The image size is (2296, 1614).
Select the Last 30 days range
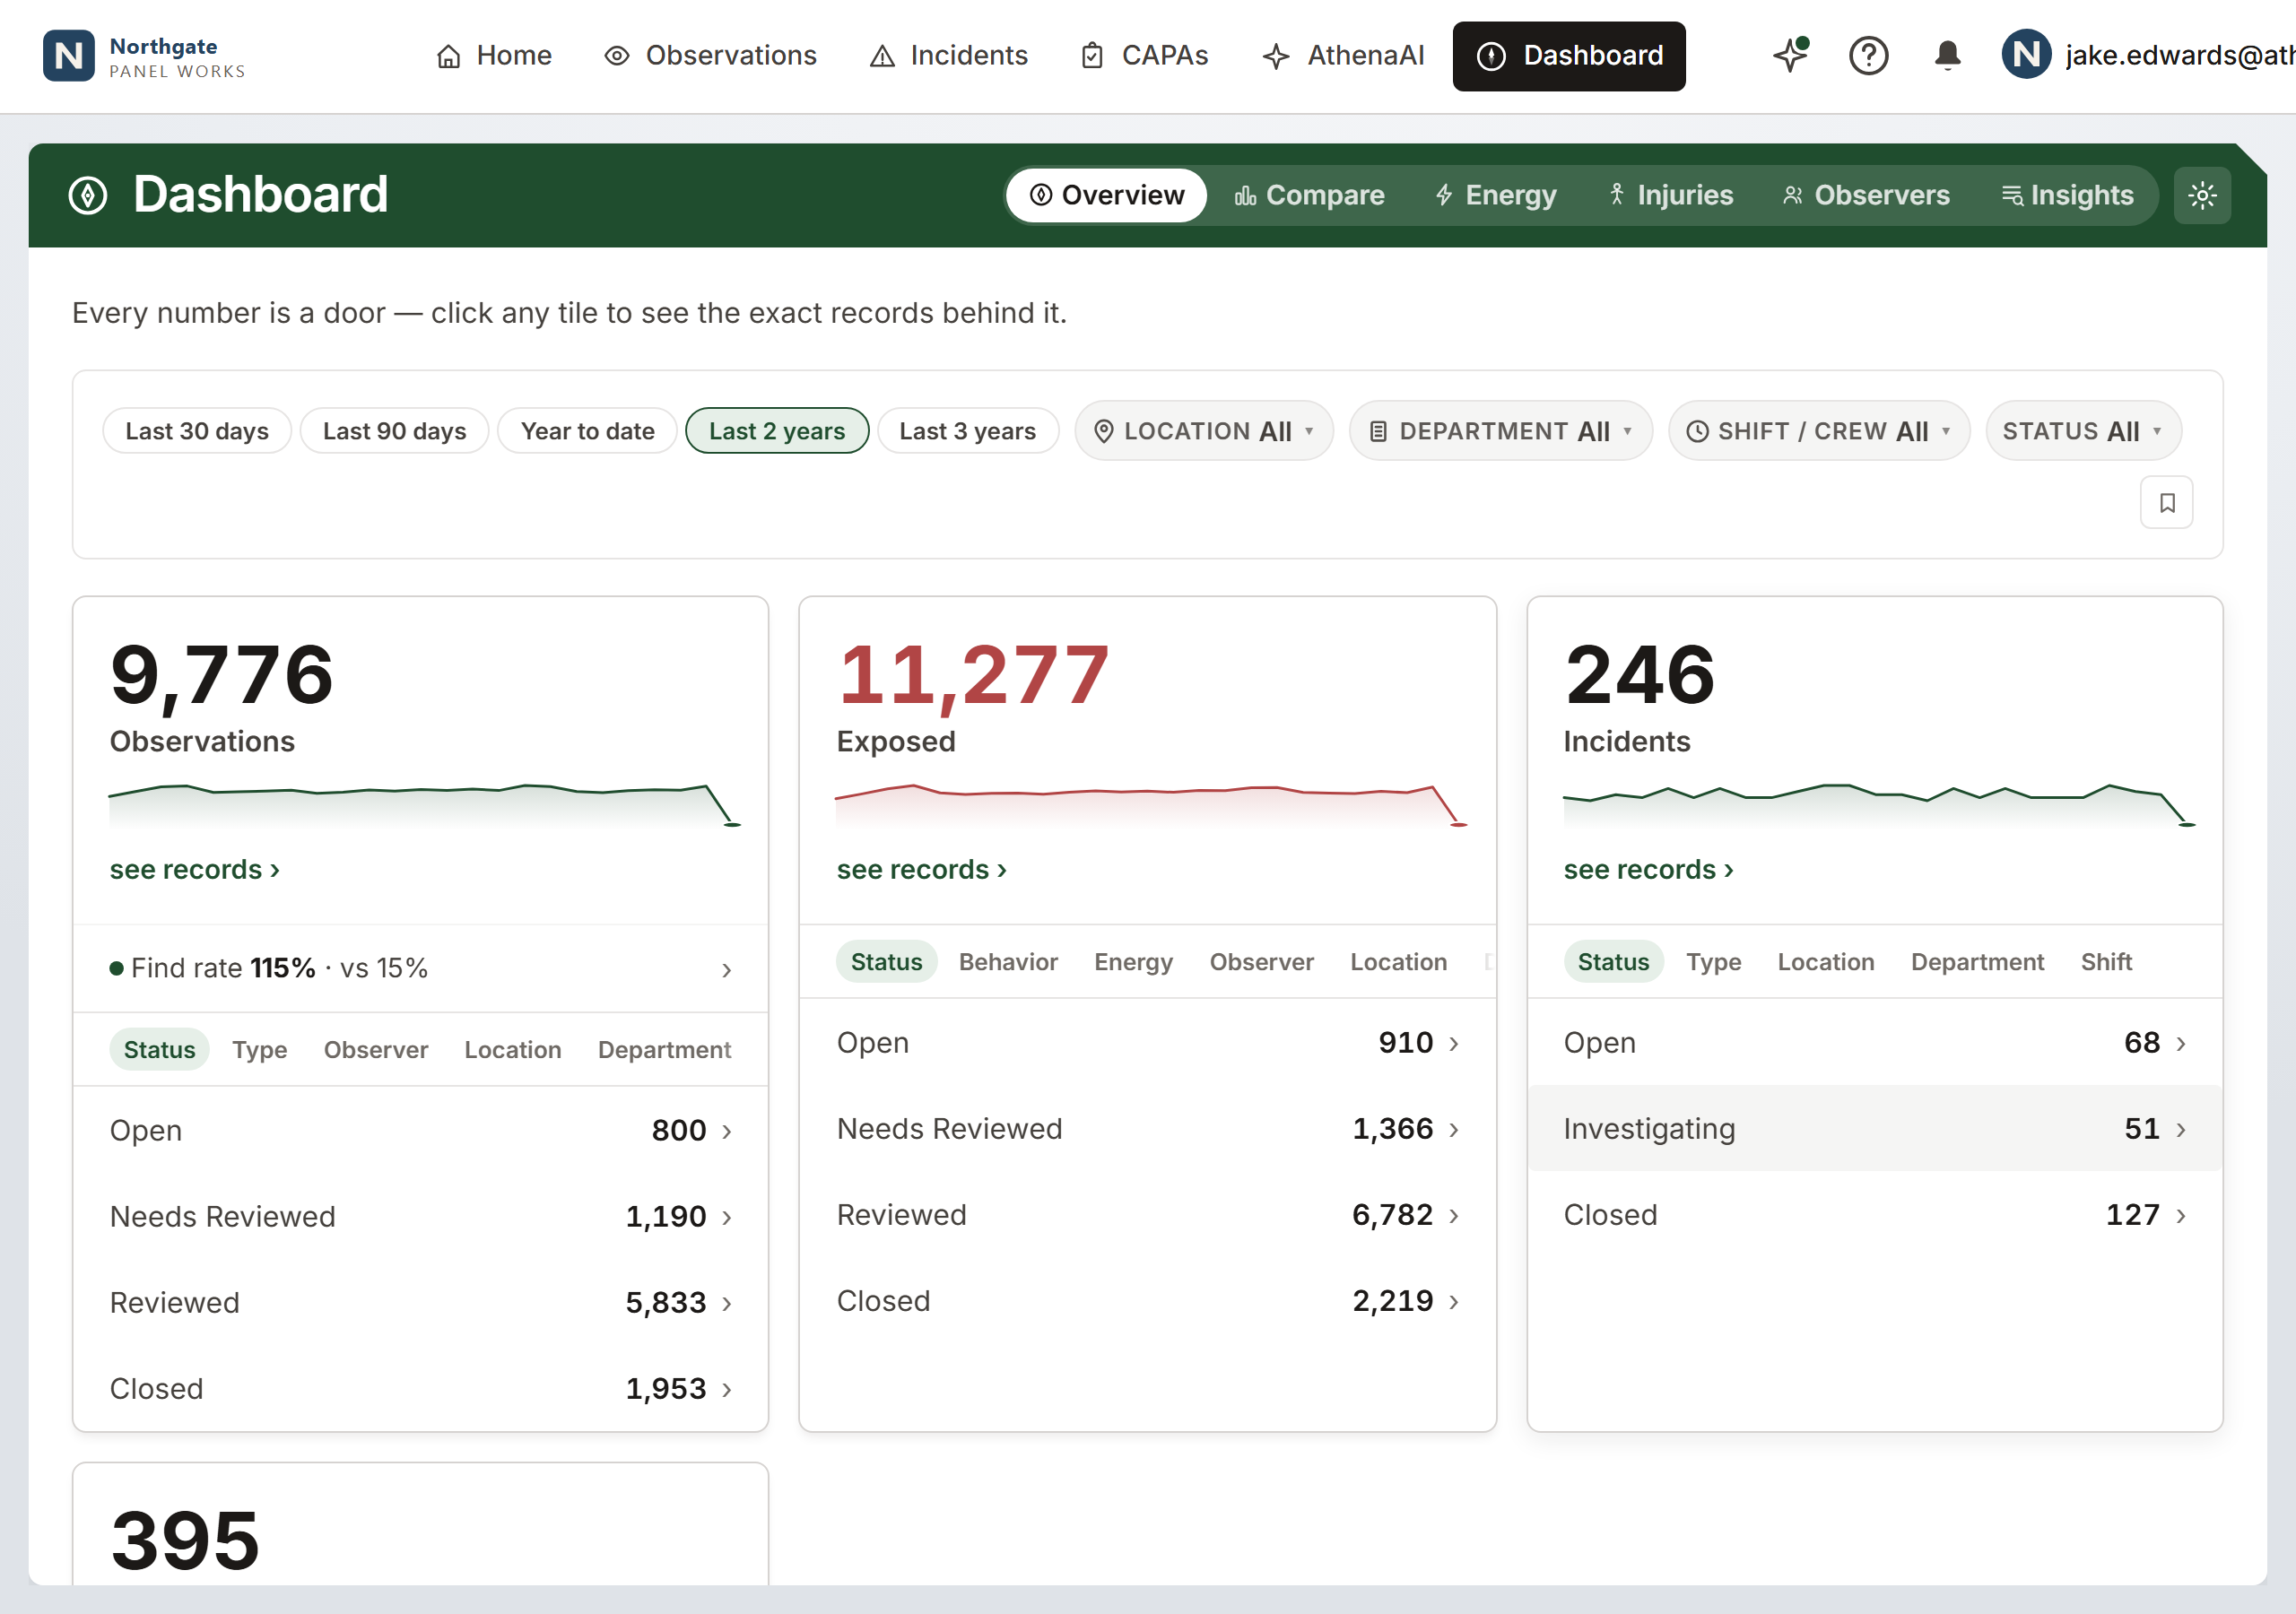(x=197, y=431)
